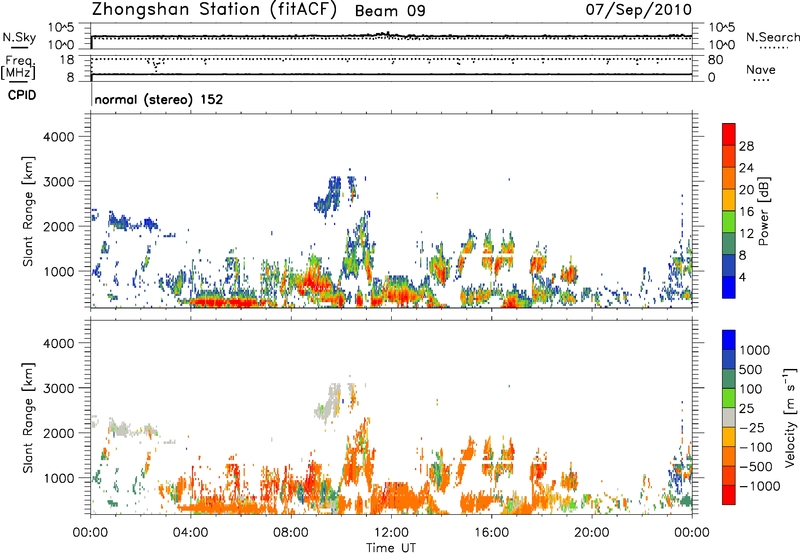The image size is (800, 554).
Task: Click the 3000 tick on velocity panel
Action: point(59,388)
